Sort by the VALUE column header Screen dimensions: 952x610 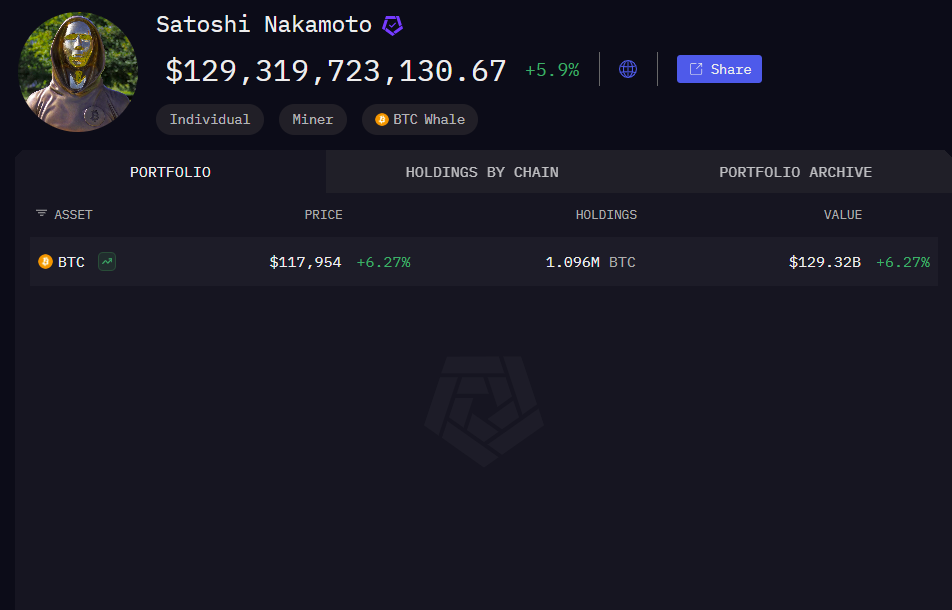point(842,215)
